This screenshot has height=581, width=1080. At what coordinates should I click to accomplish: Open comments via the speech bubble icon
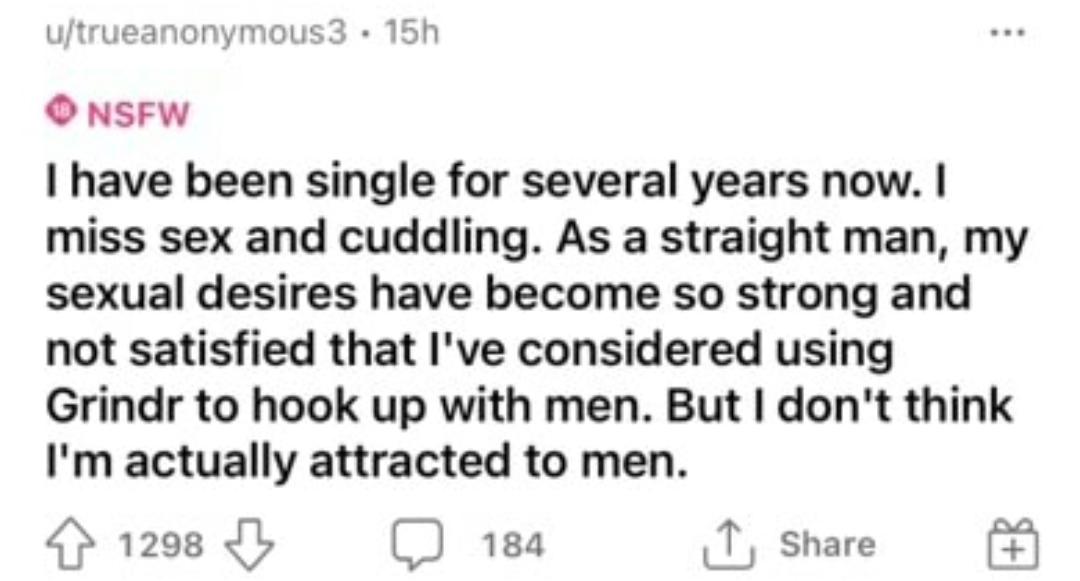417,545
